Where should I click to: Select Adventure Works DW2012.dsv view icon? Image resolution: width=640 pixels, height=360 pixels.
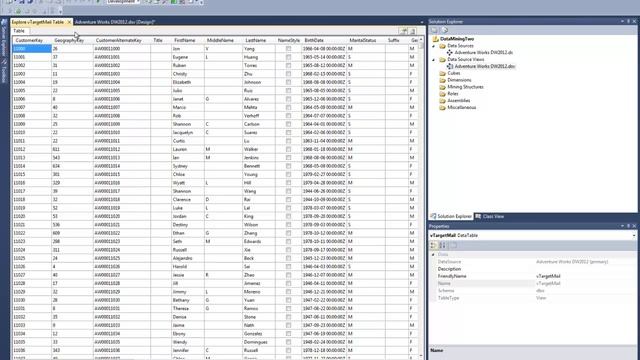click(449, 66)
